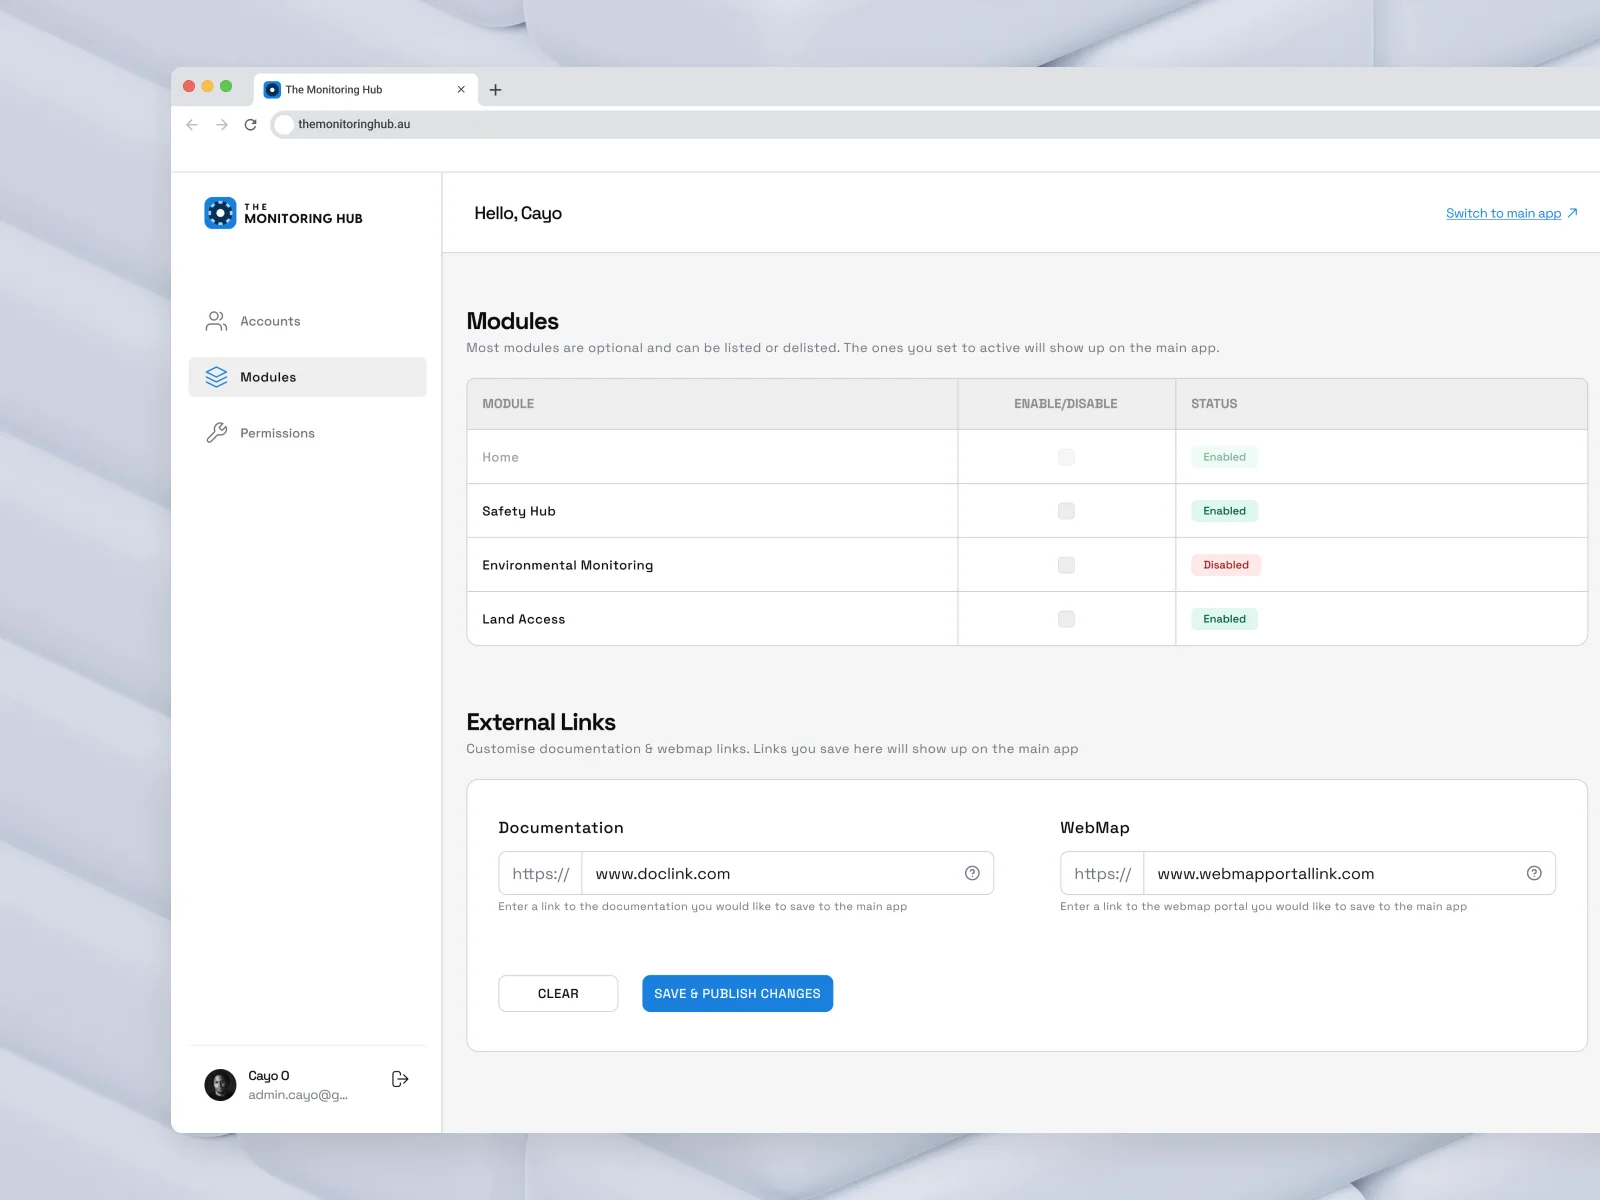
Task: Toggle Environmental Monitoring module checkbox
Action: pos(1066,565)
